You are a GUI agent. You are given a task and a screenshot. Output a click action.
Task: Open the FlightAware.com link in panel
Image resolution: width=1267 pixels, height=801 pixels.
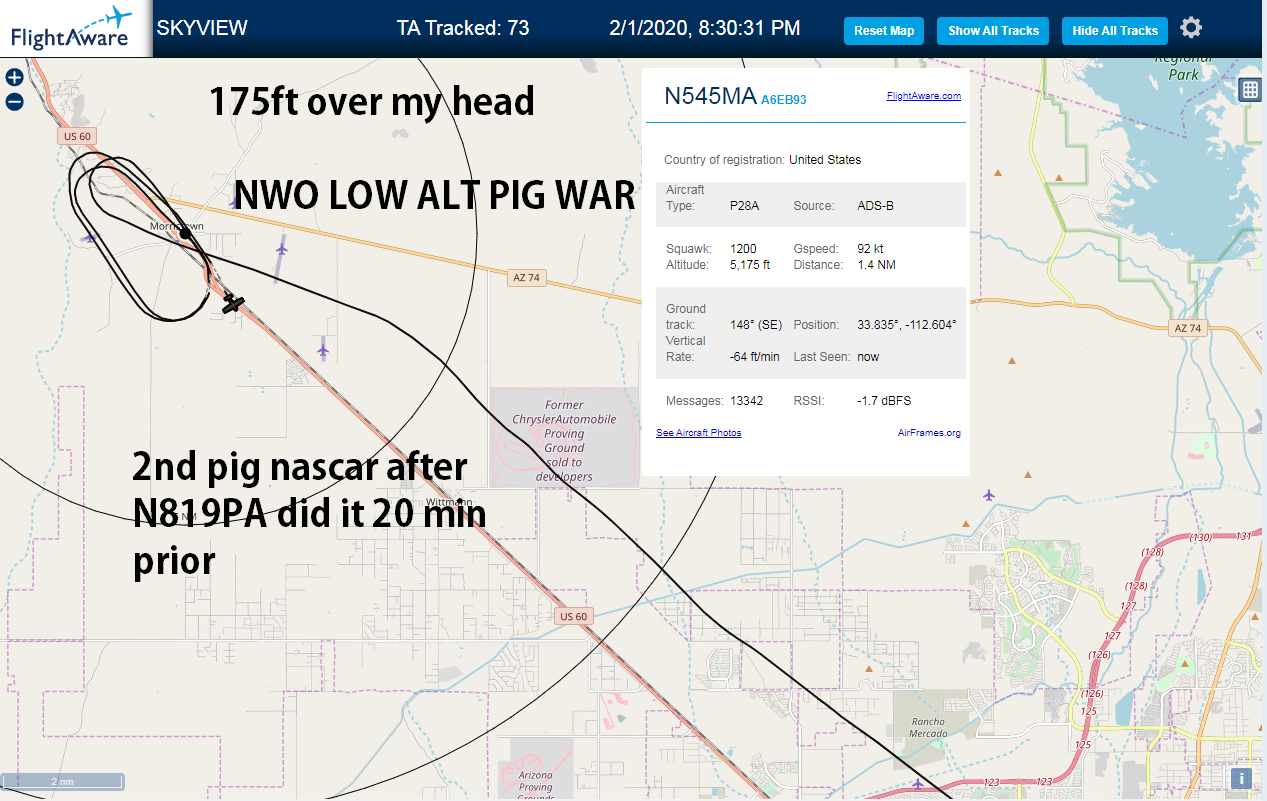(x=923, y=96)
